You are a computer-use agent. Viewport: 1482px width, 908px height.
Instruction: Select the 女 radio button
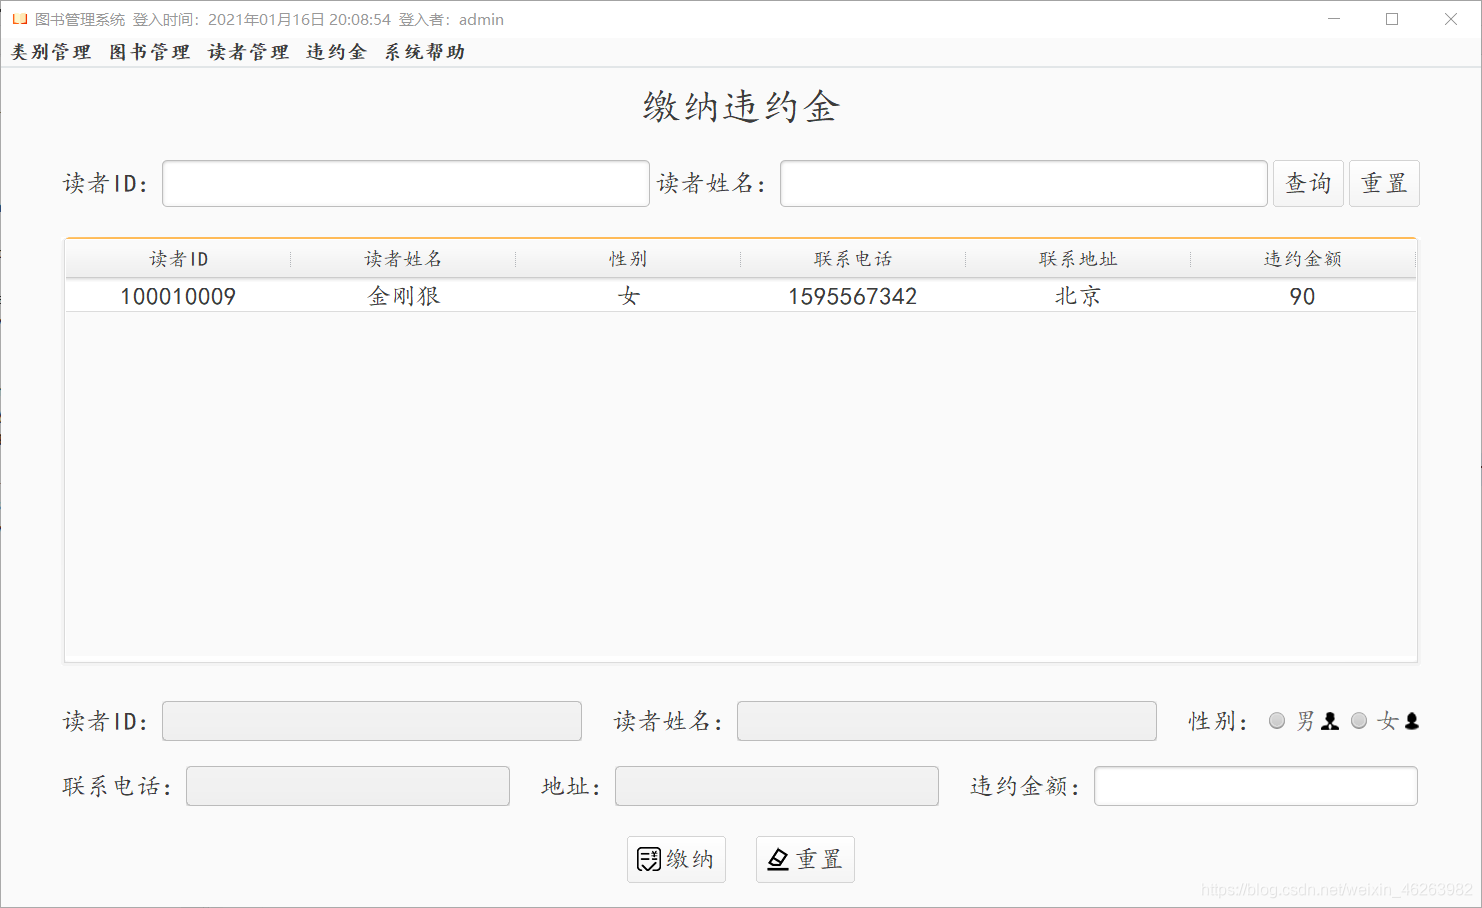1359,721
